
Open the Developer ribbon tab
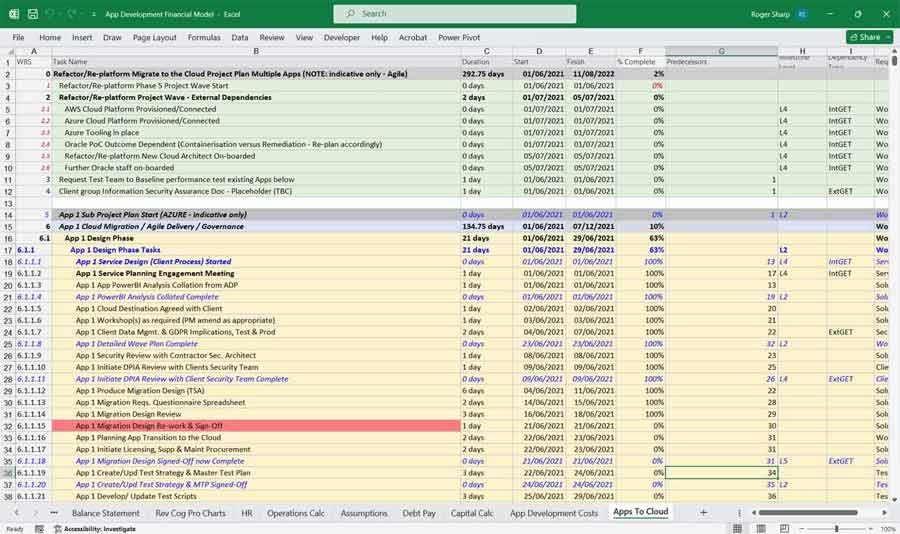(341, 37)
